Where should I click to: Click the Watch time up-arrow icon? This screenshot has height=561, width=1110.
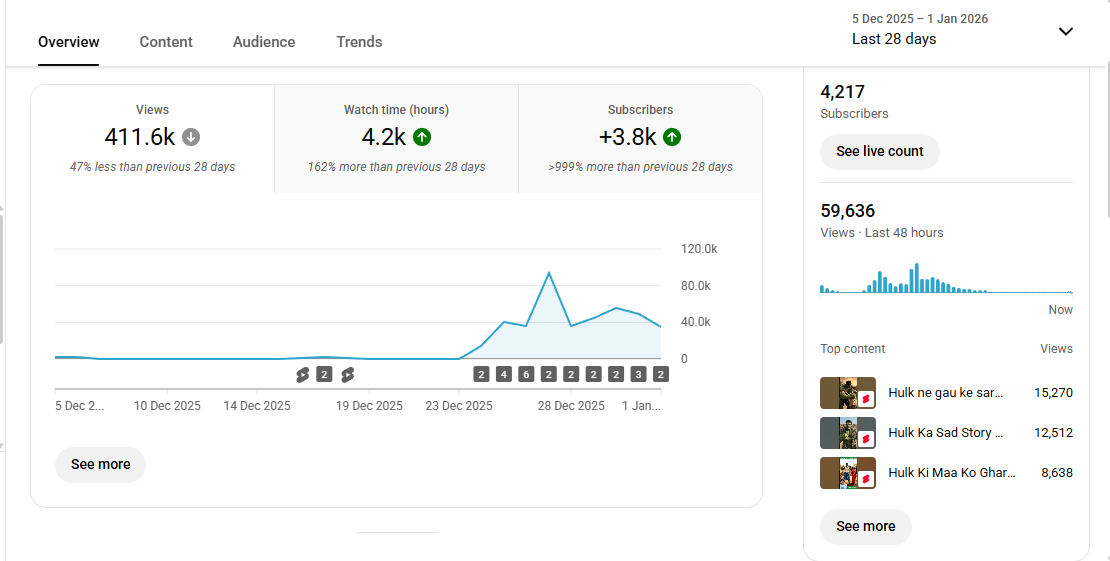click(422, 137)
